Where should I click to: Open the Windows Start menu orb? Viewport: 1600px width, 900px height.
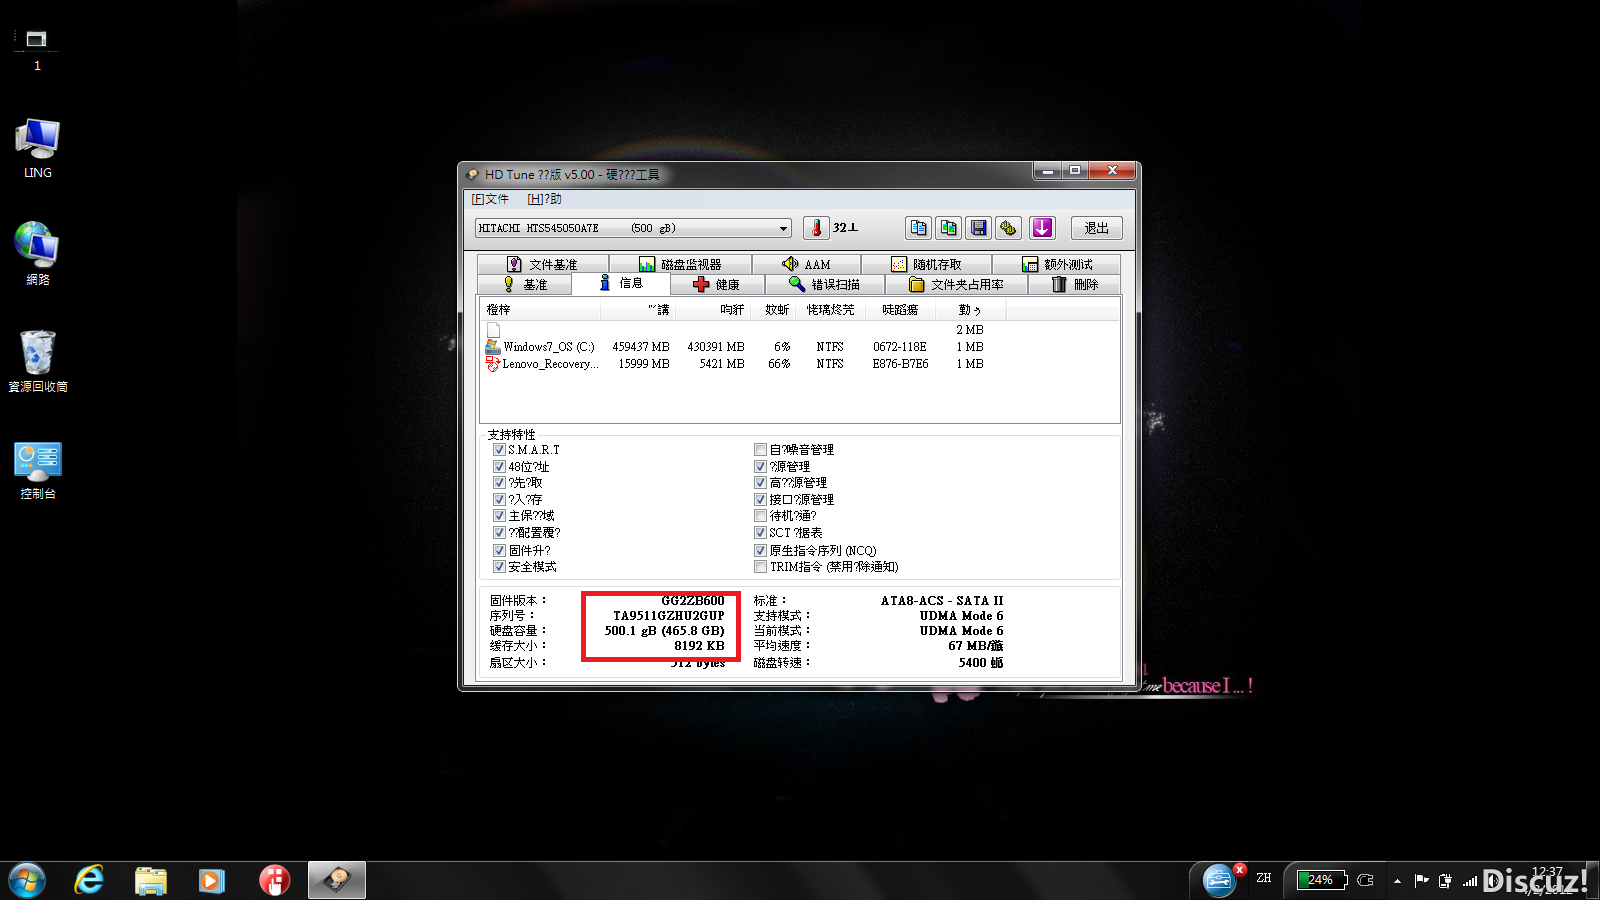point(27,880)
